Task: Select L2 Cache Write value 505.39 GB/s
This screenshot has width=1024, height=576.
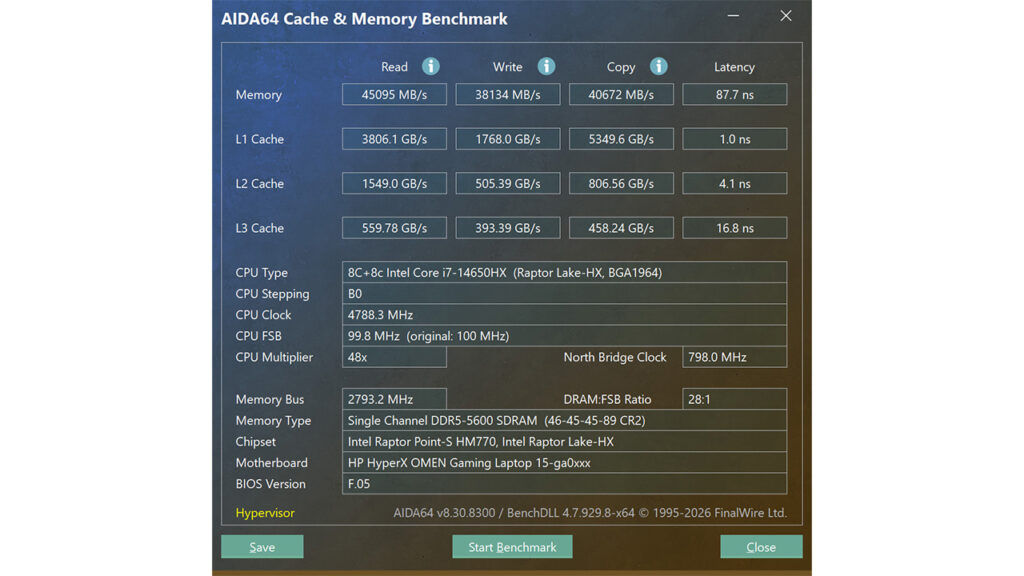Action: pyautogui.click(x=507, y=183)
